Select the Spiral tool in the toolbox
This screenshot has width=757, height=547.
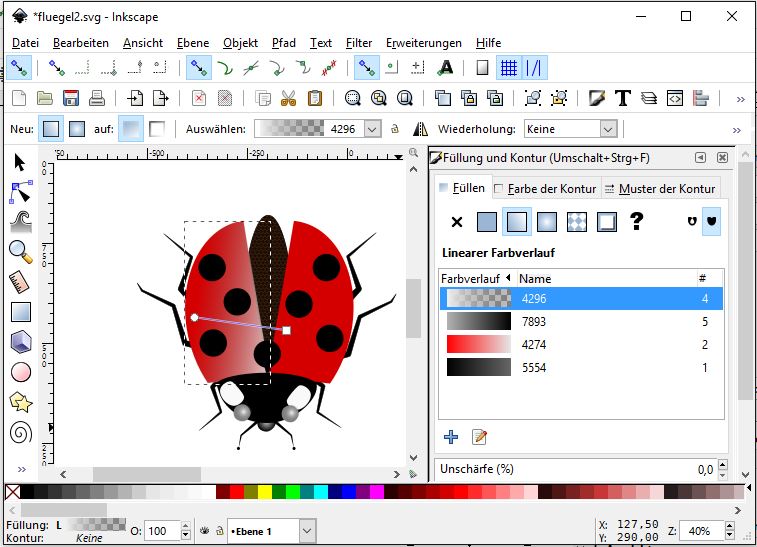pyautogui.click(x=20, y=432)
